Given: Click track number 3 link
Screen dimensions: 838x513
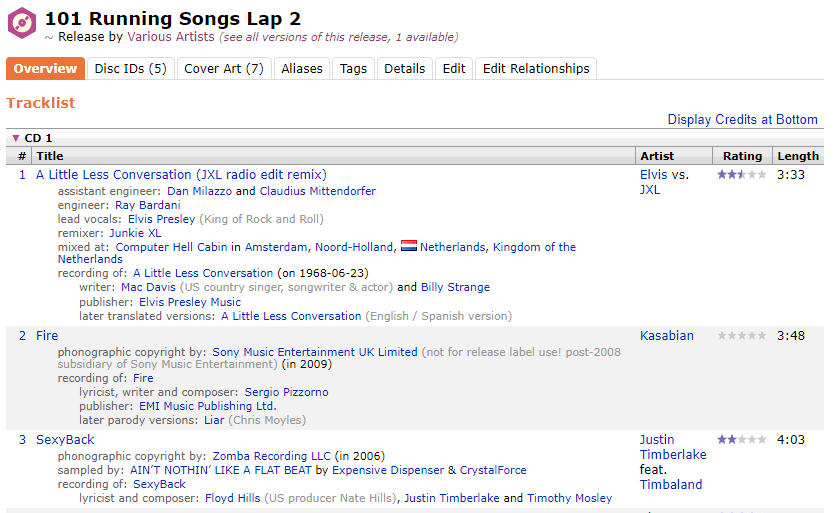Looking at the screenshot, I should point(22,440).
